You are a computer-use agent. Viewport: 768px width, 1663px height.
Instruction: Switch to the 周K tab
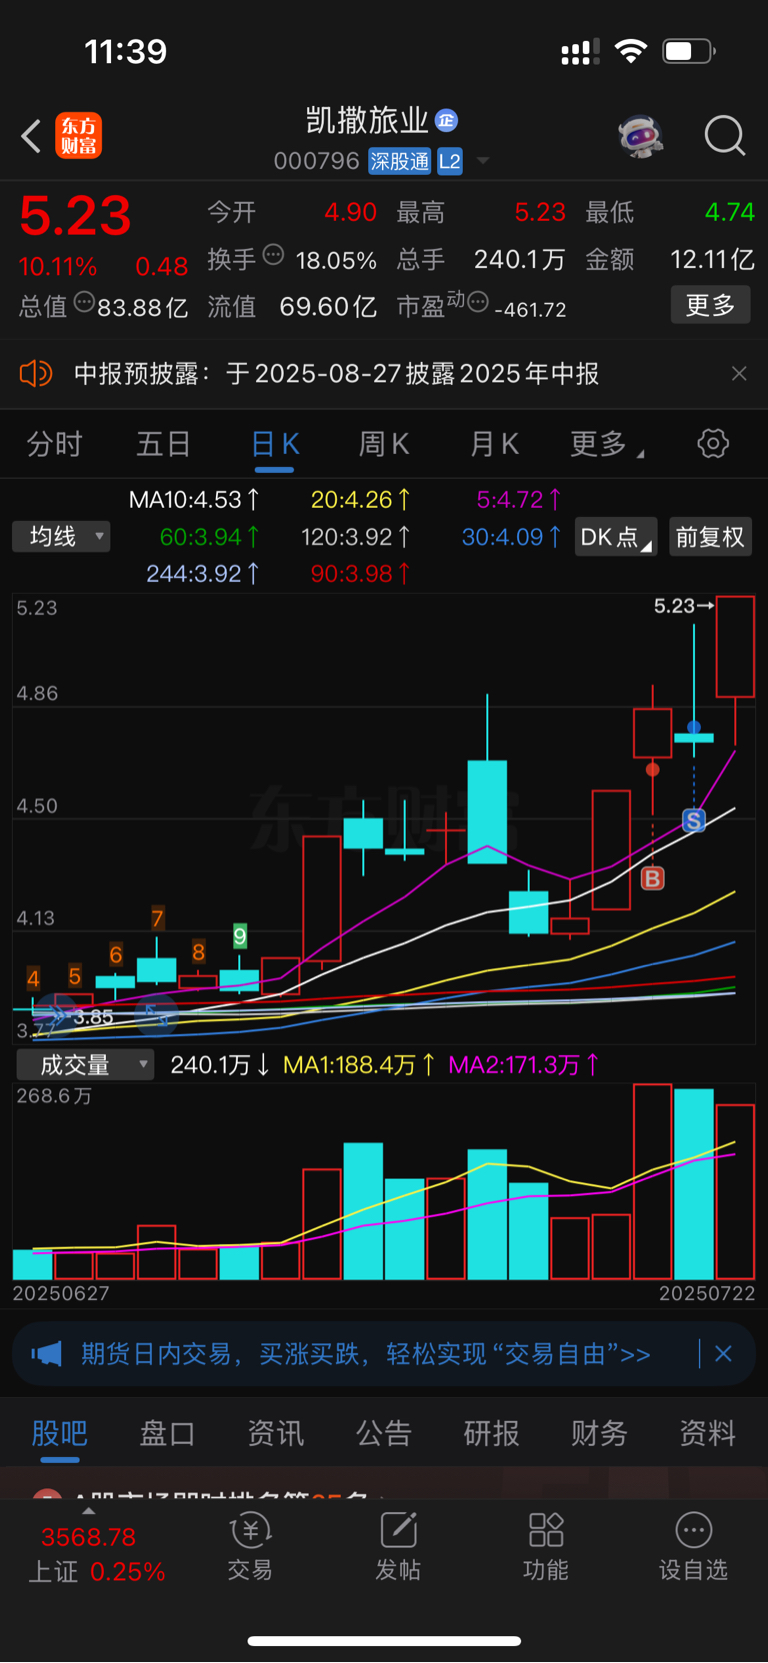point(384,444)
